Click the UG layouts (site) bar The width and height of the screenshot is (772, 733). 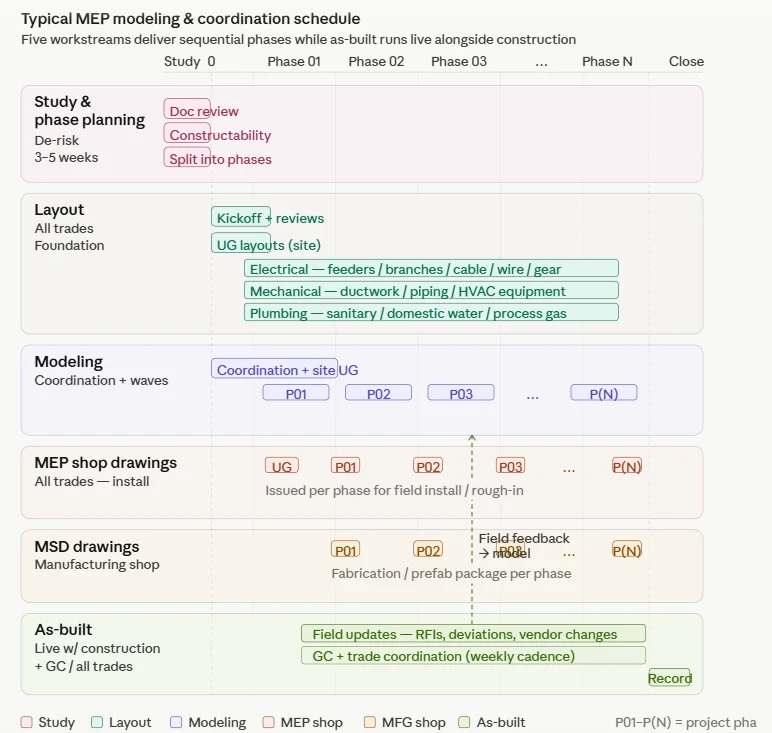(241, 243)
